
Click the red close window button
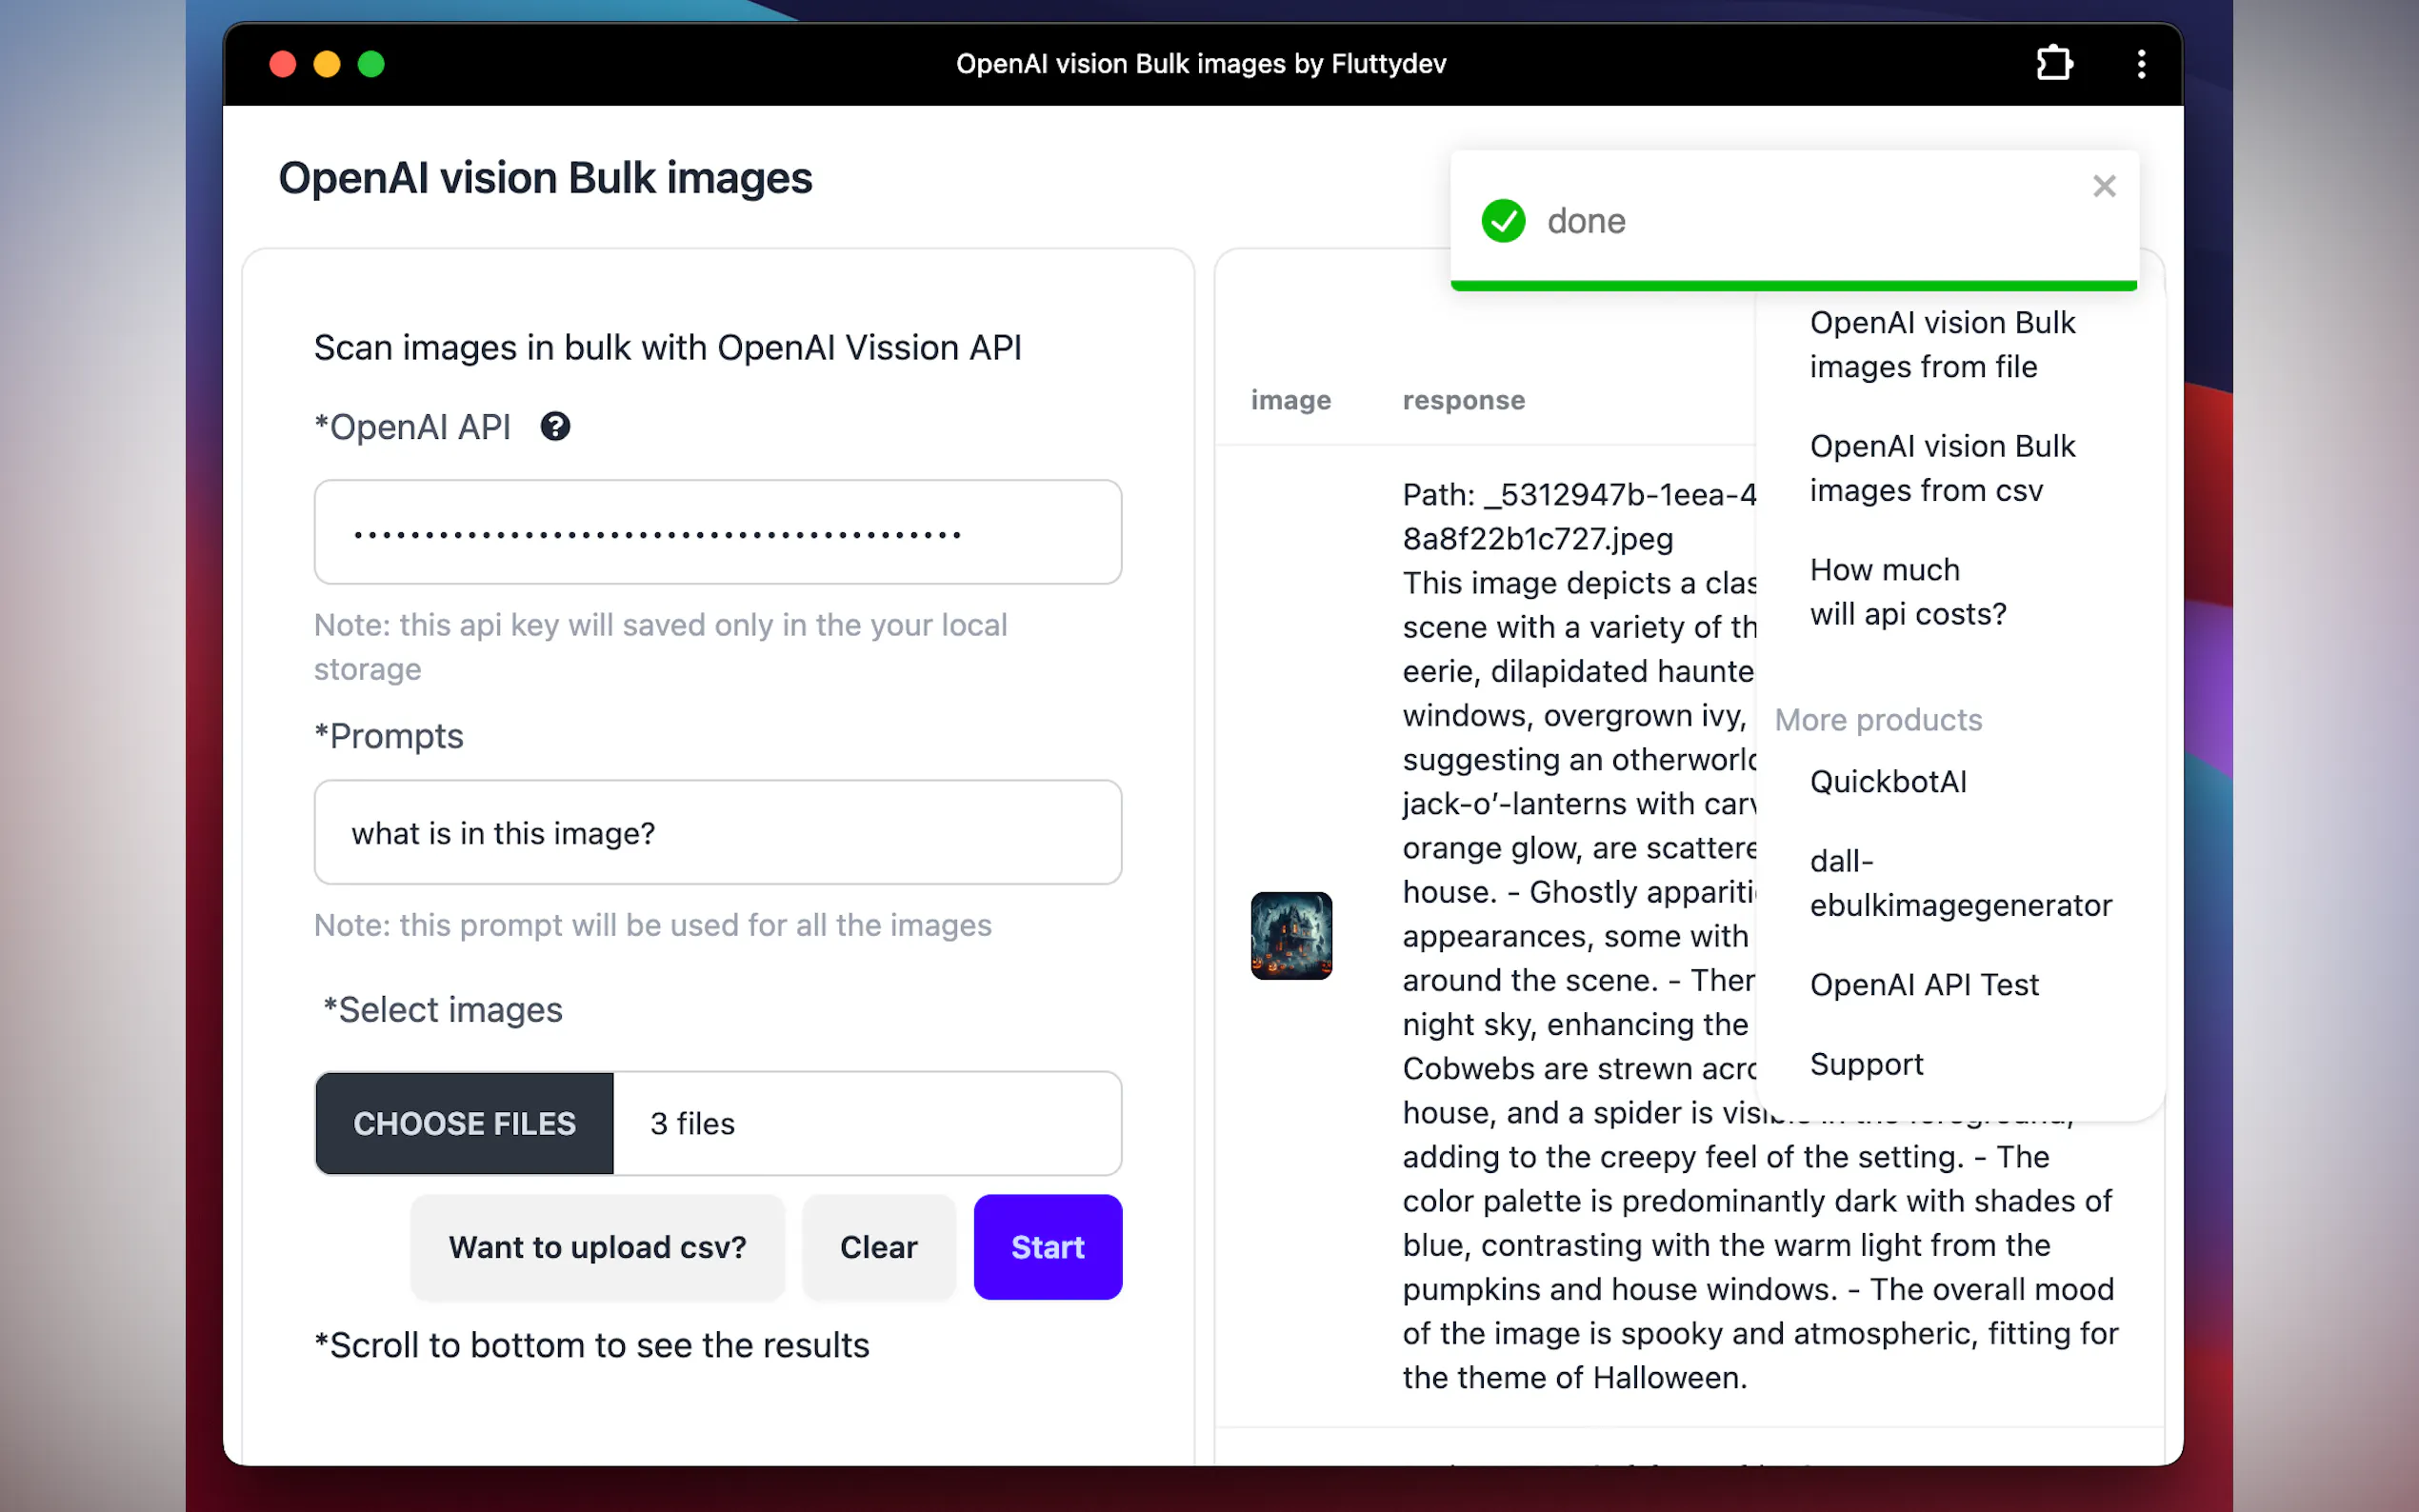(x=283, y=64)
